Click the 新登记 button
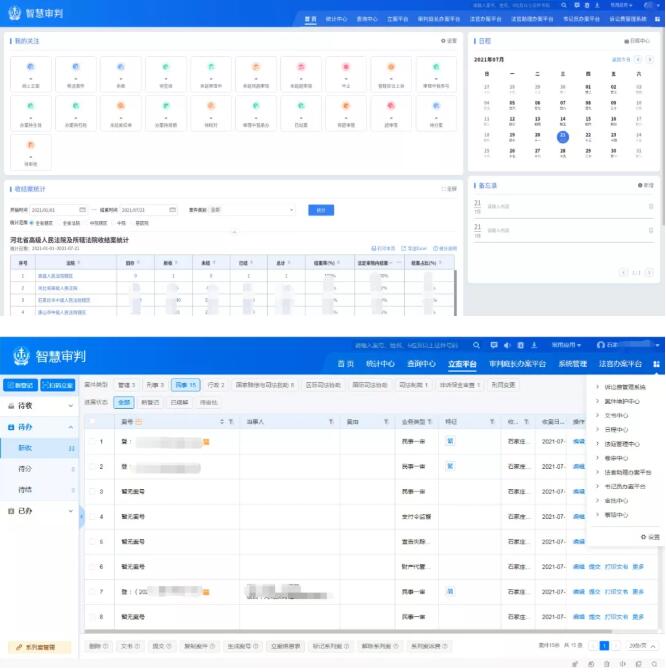 pyautogui.click(x=20, y=384)
